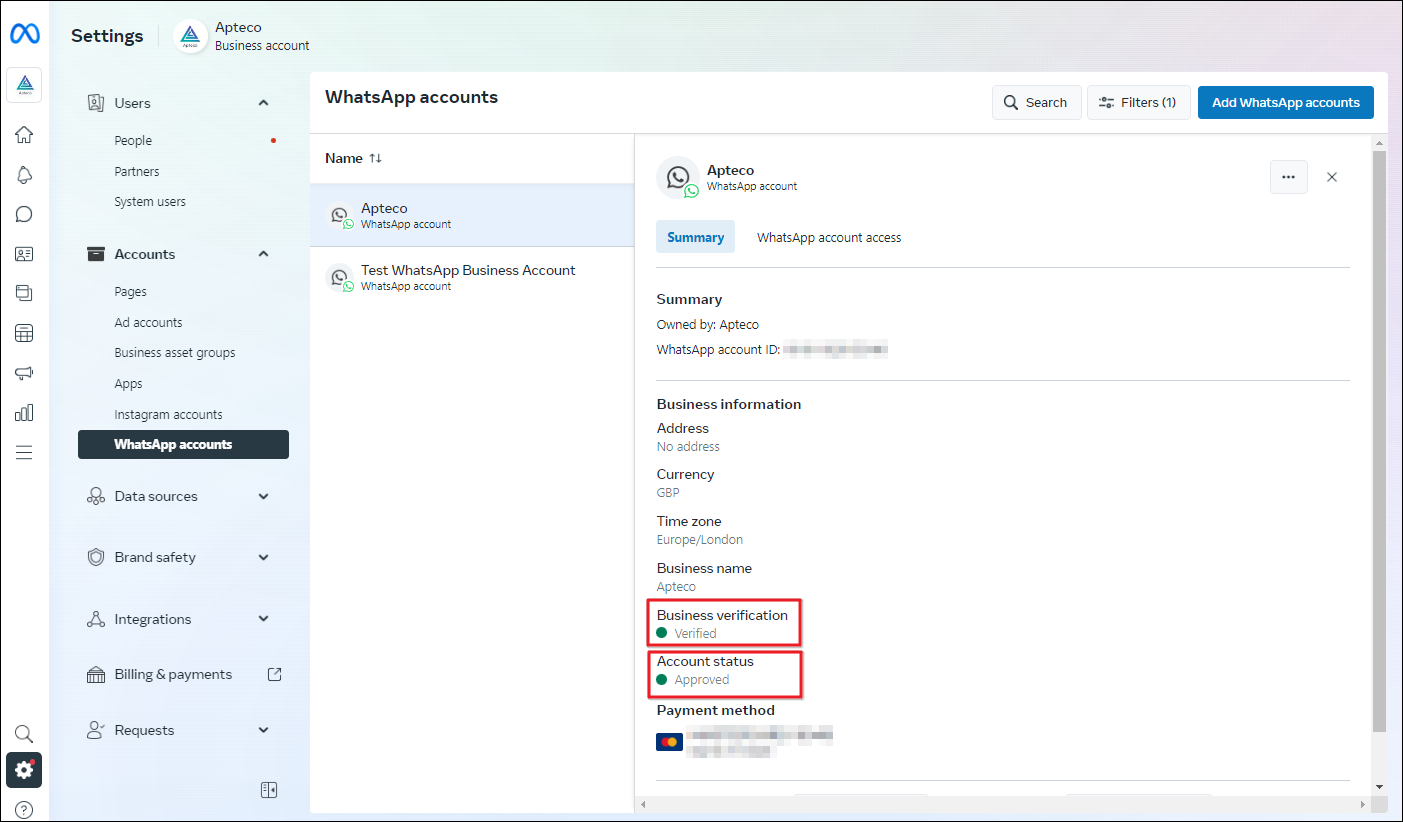Screen dimensions: 1403x822
Task: Click the "WhatsApp account ID:" label
Action: 718,350
